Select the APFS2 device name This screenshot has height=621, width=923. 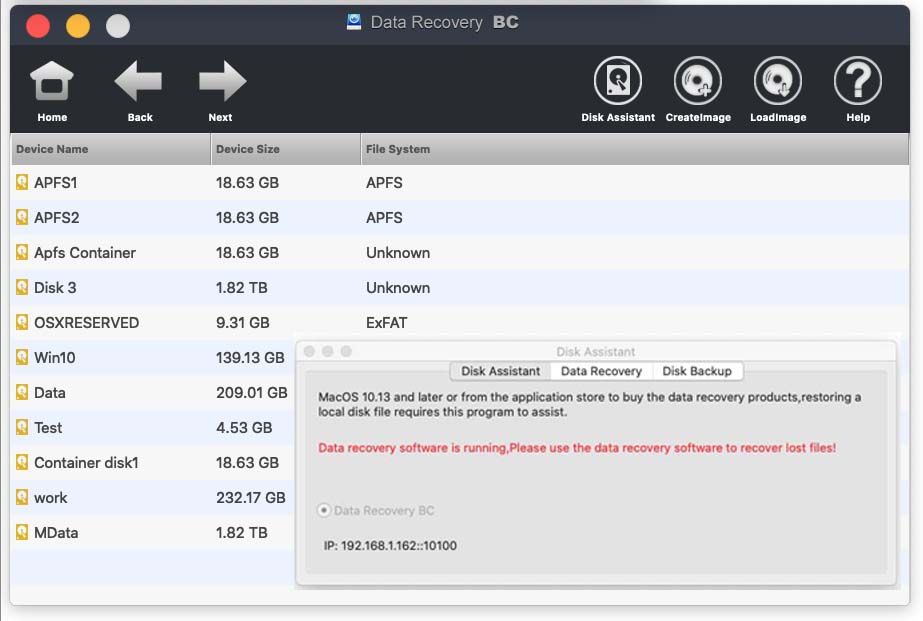coord(57,217)
